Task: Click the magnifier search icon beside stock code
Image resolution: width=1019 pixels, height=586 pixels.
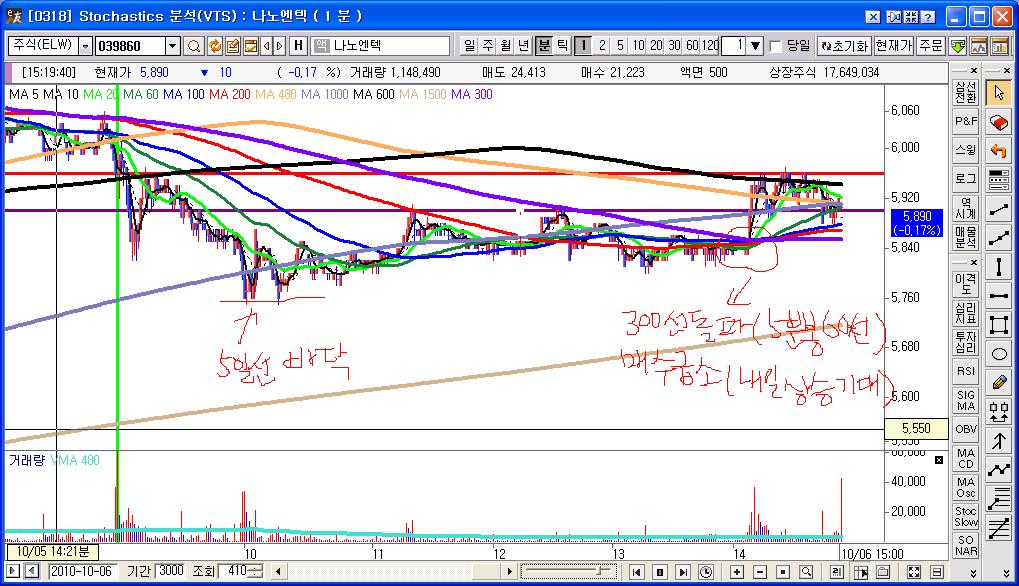Action: pos(194,46)
